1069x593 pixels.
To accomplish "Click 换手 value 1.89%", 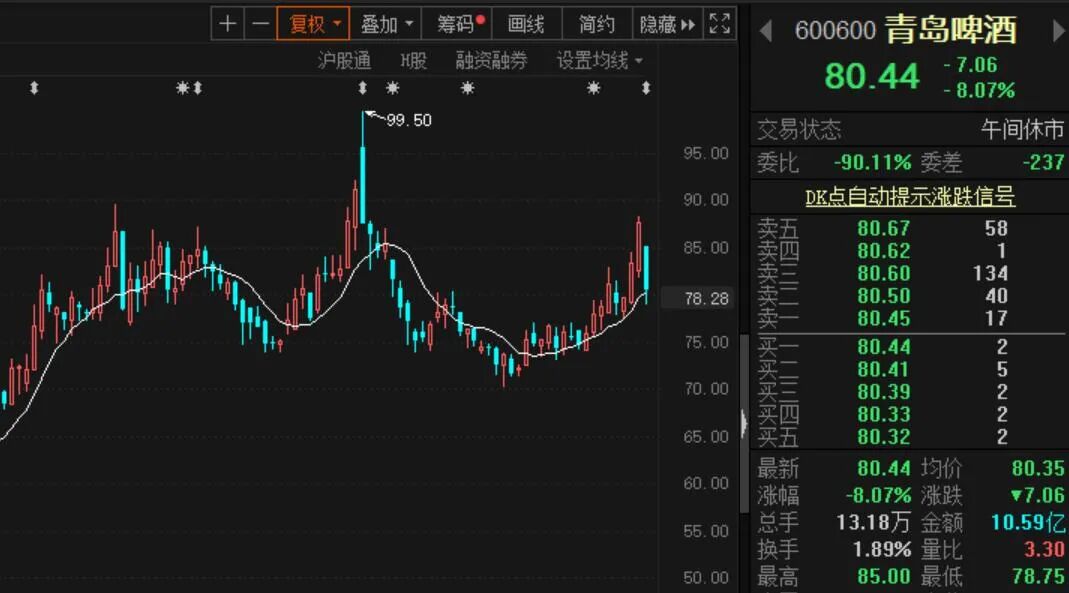I will tap(882, 549).
